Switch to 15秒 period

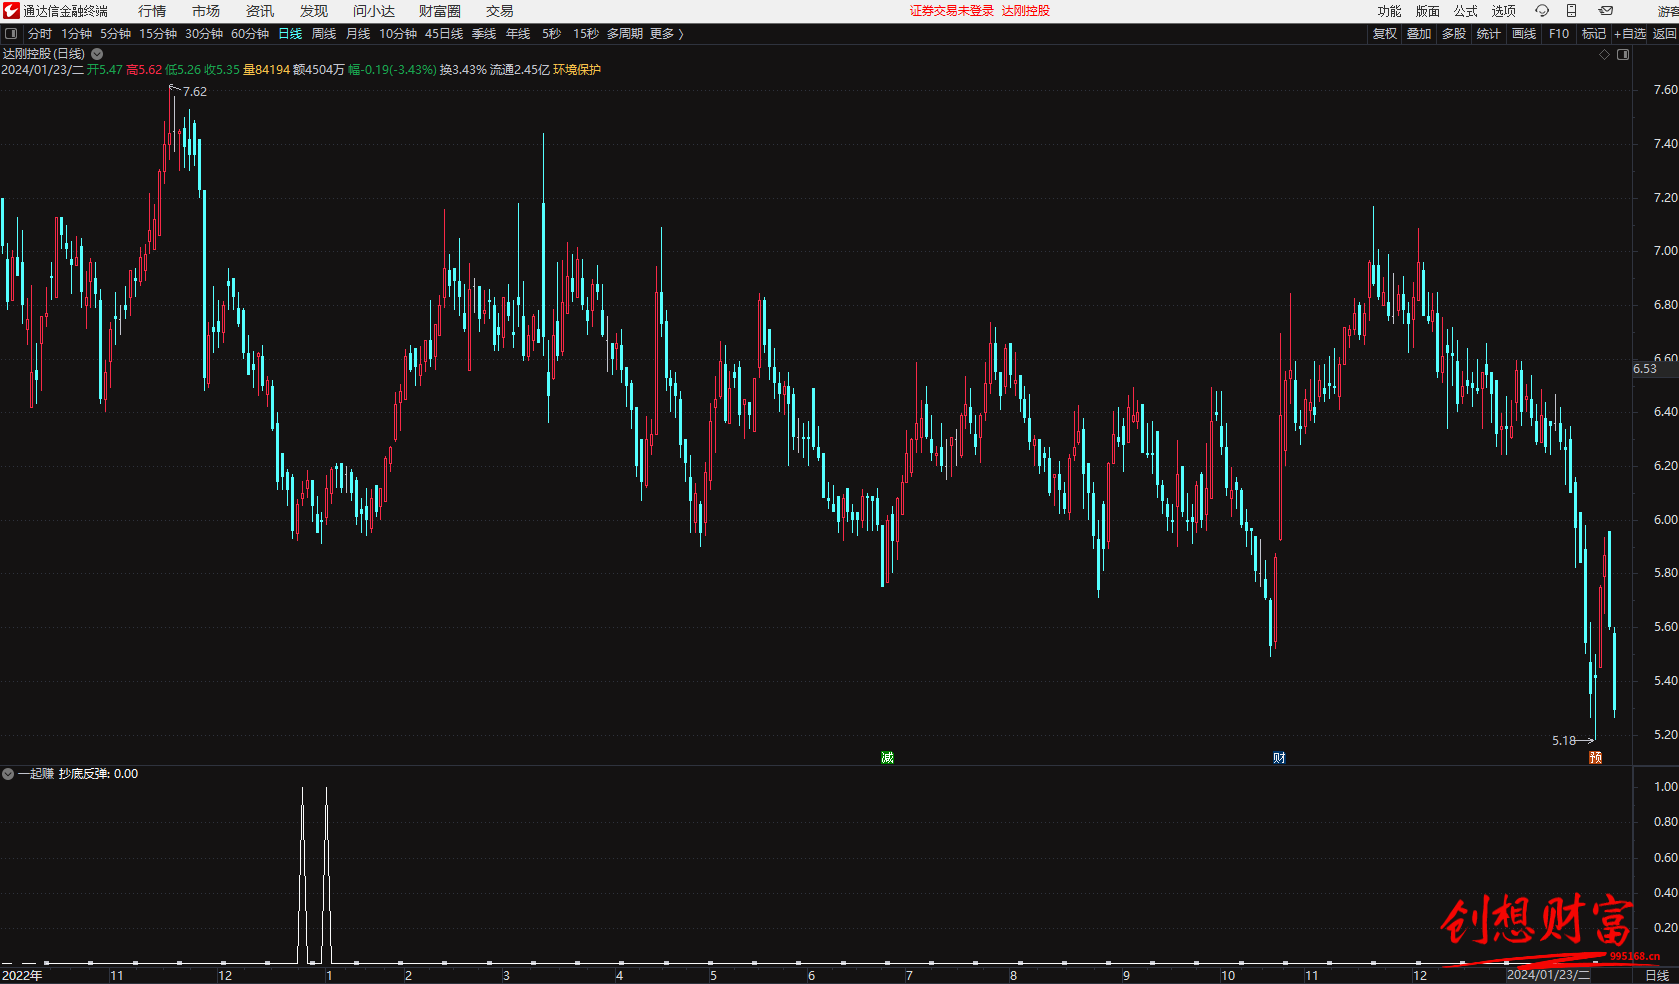click(586, 34)
